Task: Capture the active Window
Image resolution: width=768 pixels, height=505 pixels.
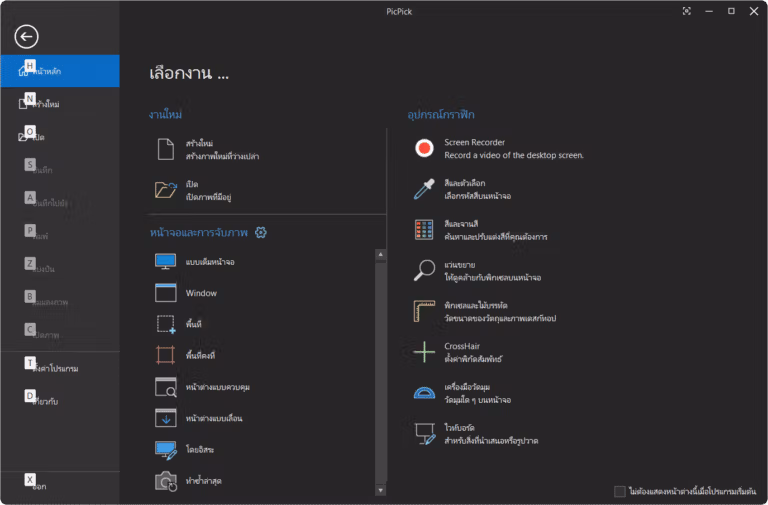Action: point(186,293)
